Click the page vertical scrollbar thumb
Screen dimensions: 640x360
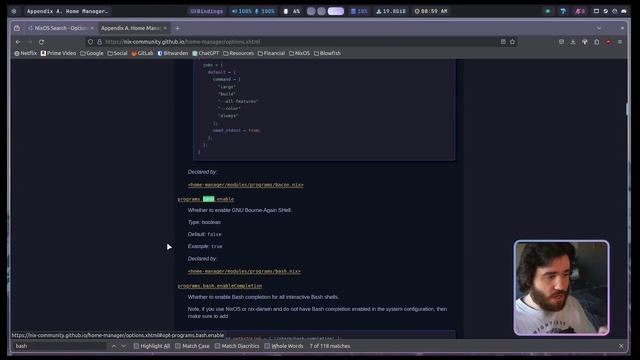[x=627, y=109]
